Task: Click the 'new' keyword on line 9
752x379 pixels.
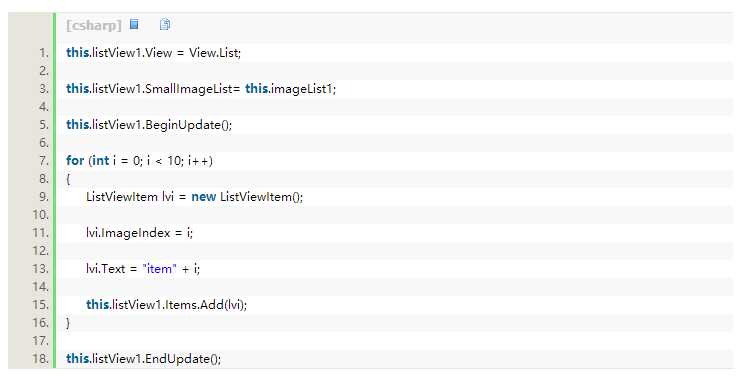Action: [x=204, y=196]
